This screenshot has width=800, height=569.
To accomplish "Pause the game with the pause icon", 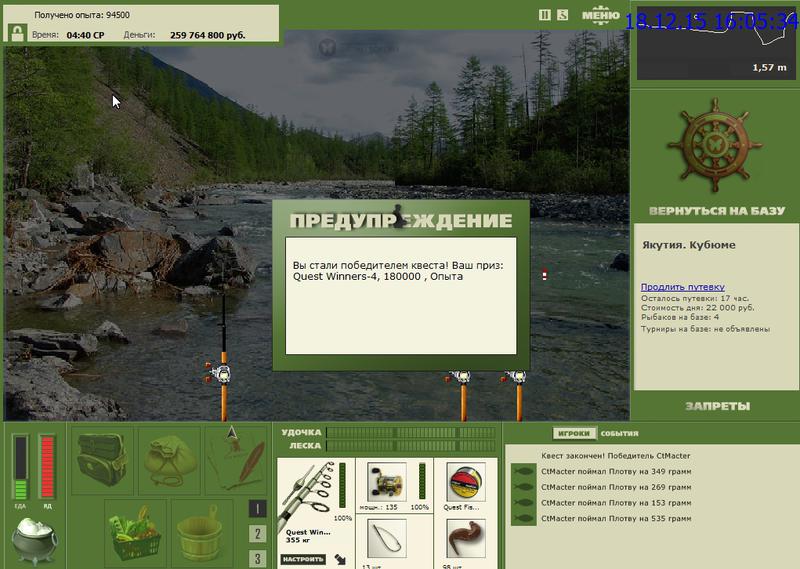I will point(544,15).
